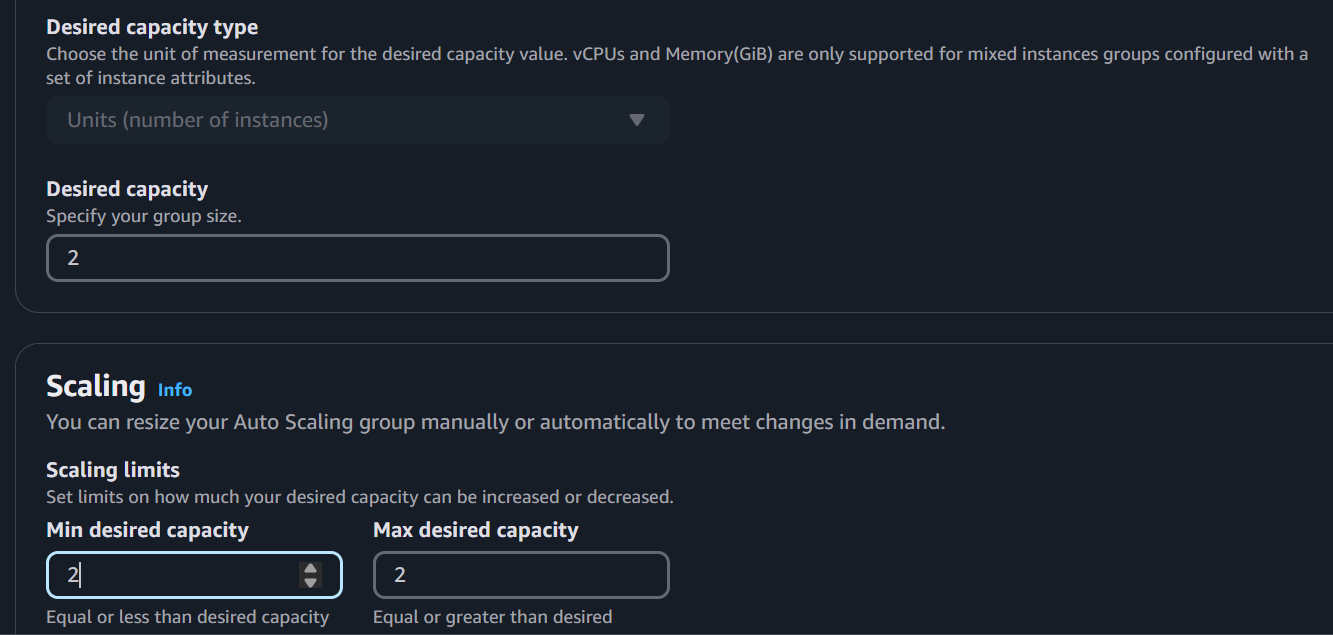Click the resize Auto Scaling group description
Screen dimensions: 1333x635
(x=496, y=422)
